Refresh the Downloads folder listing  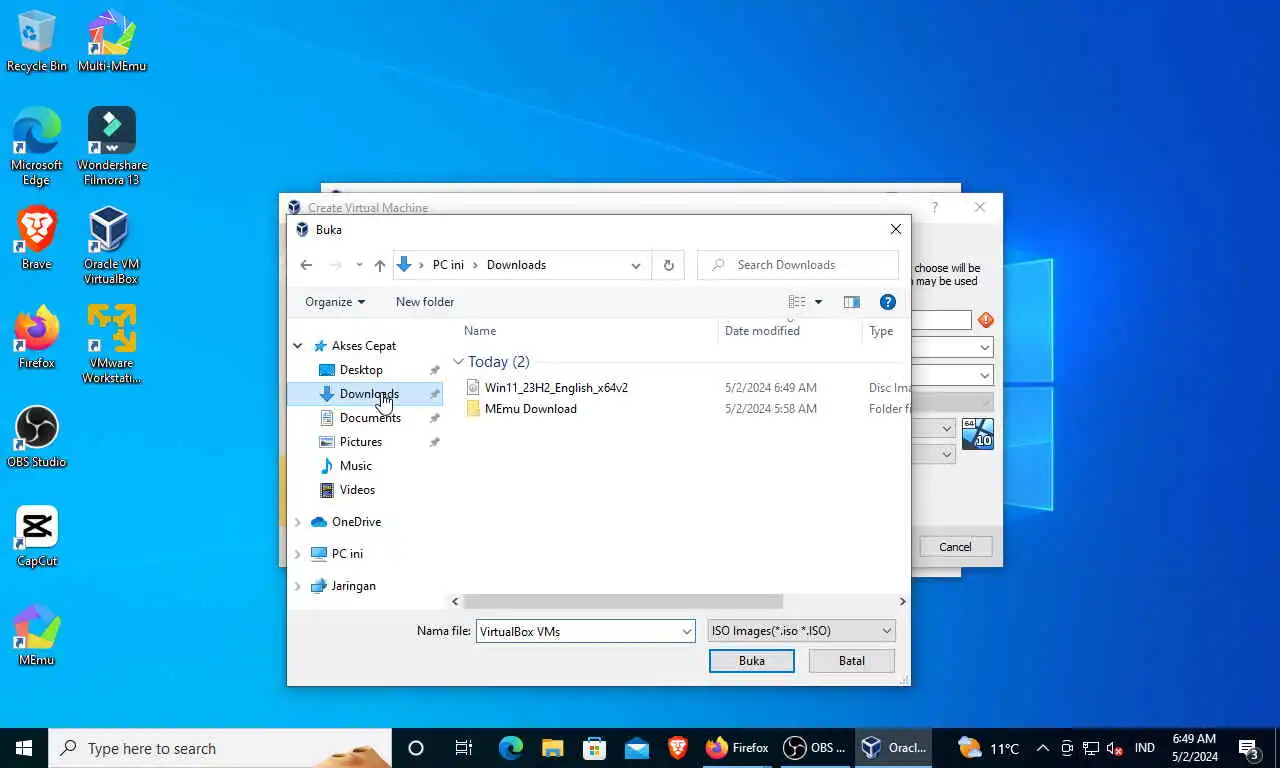[669, 265]
